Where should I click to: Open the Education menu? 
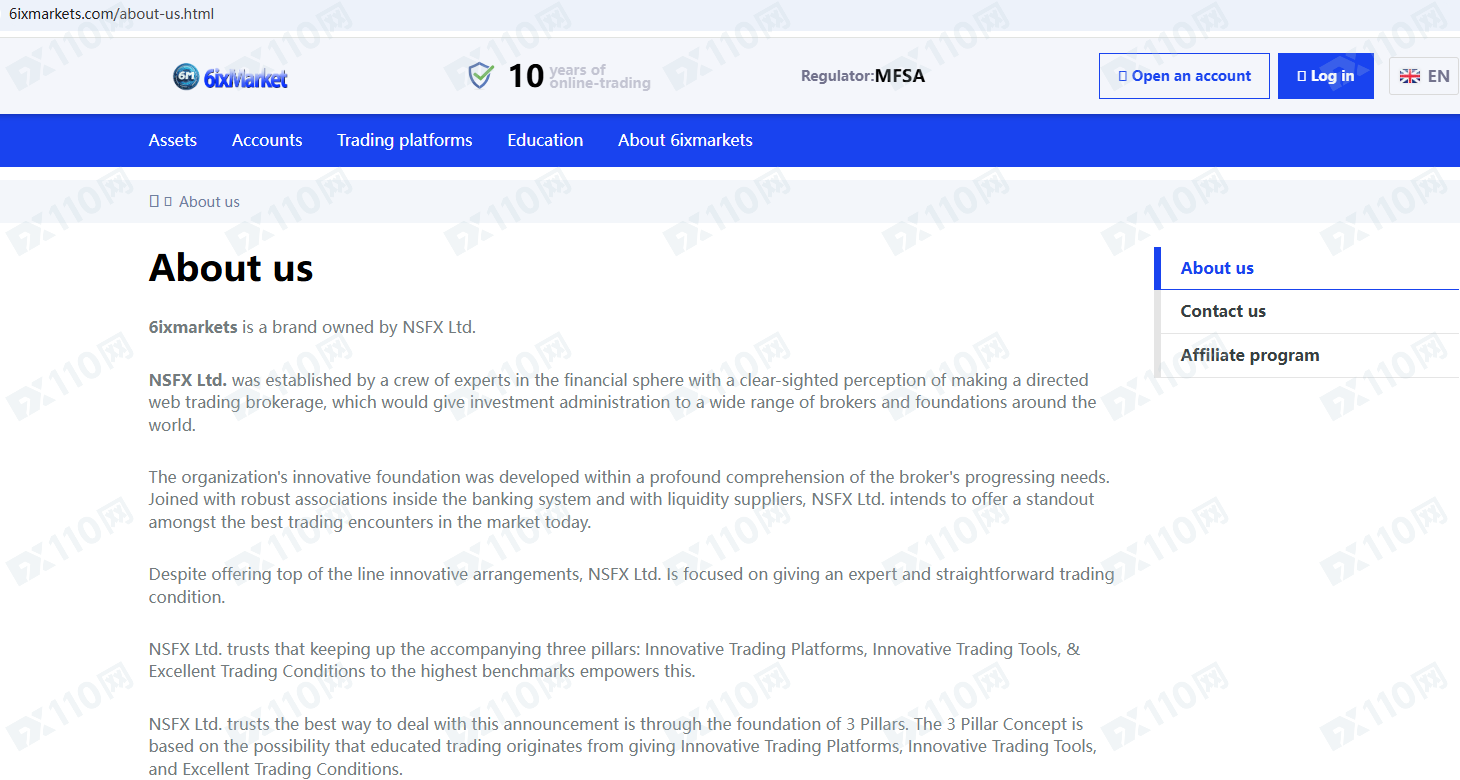(545, 140)
